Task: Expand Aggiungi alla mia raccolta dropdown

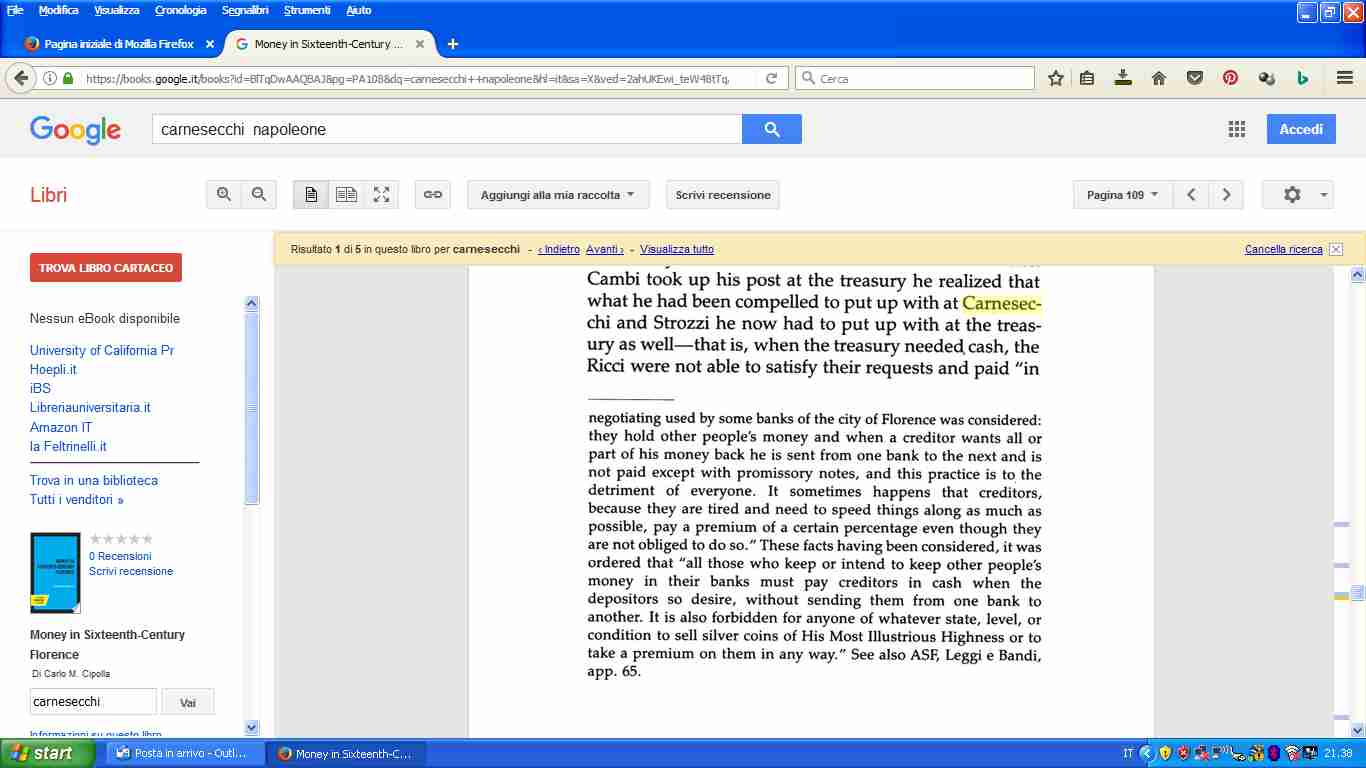Action: coord(557,195)
